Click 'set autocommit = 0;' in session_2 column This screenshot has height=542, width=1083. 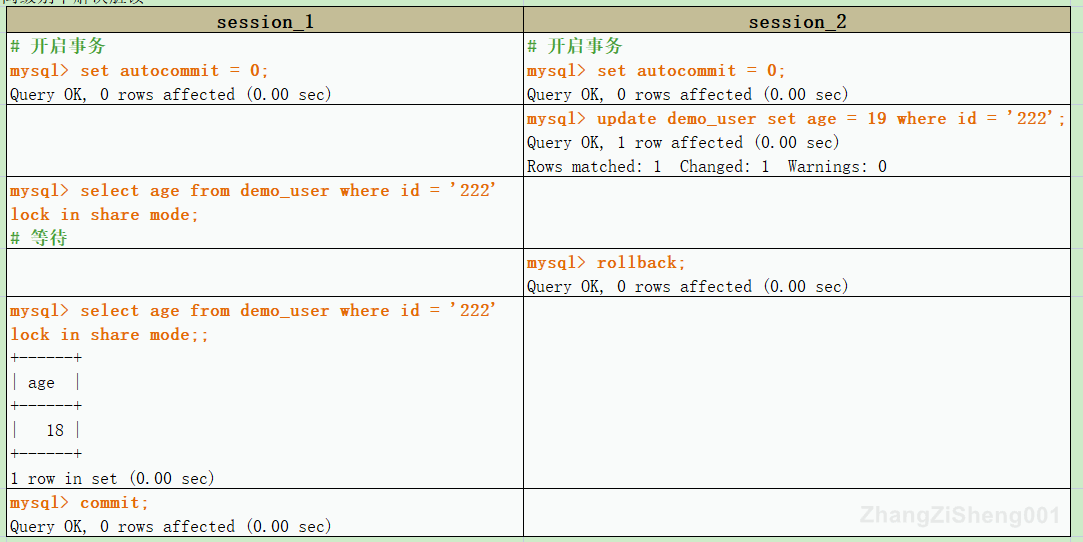(x=691, y=70)
